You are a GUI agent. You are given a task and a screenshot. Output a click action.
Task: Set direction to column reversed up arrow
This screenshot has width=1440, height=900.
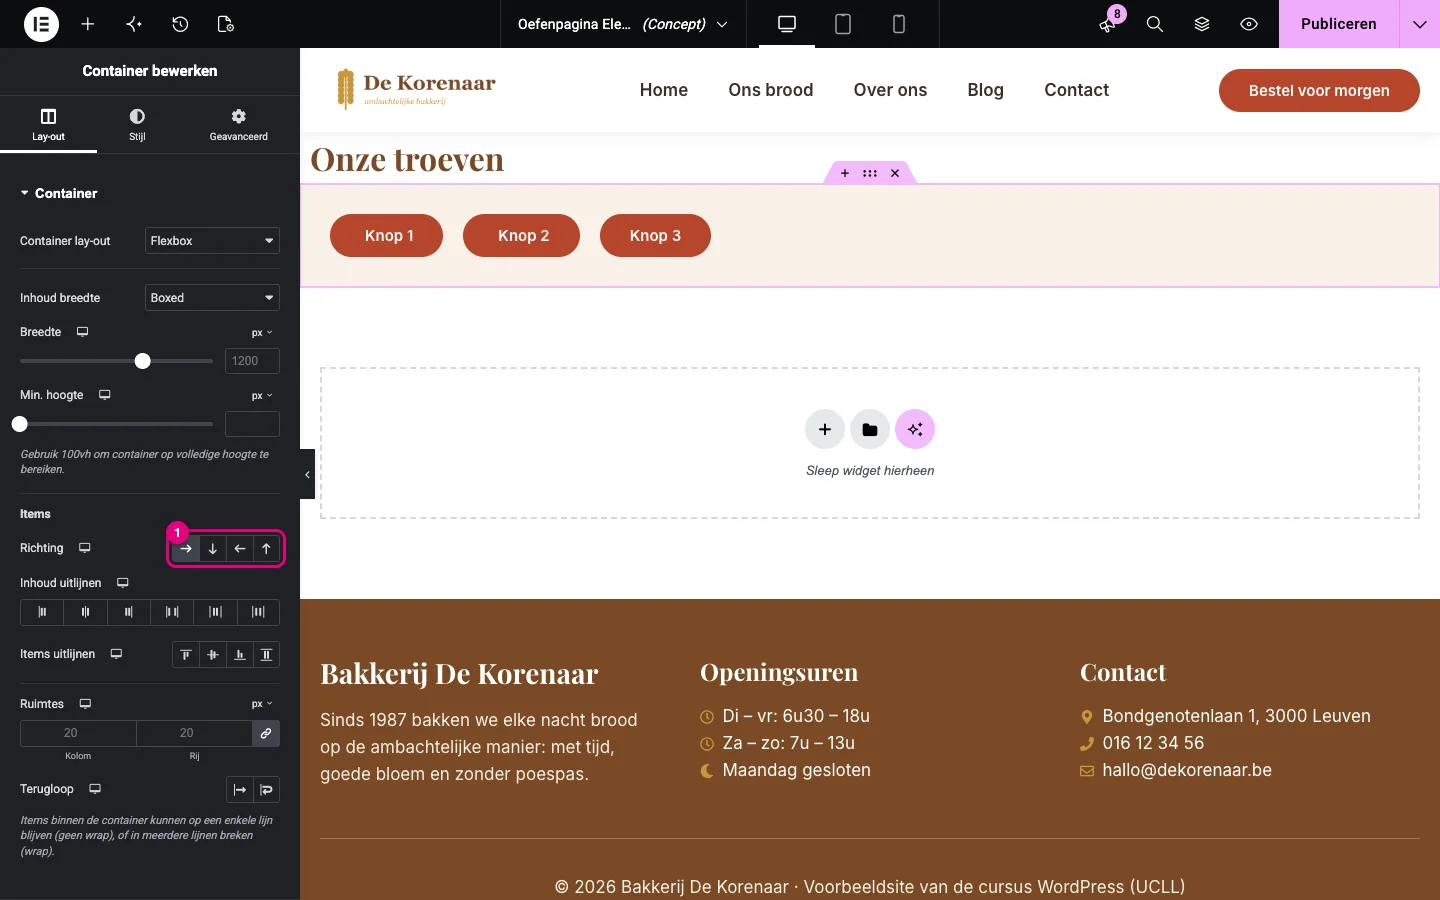[266, 548]
